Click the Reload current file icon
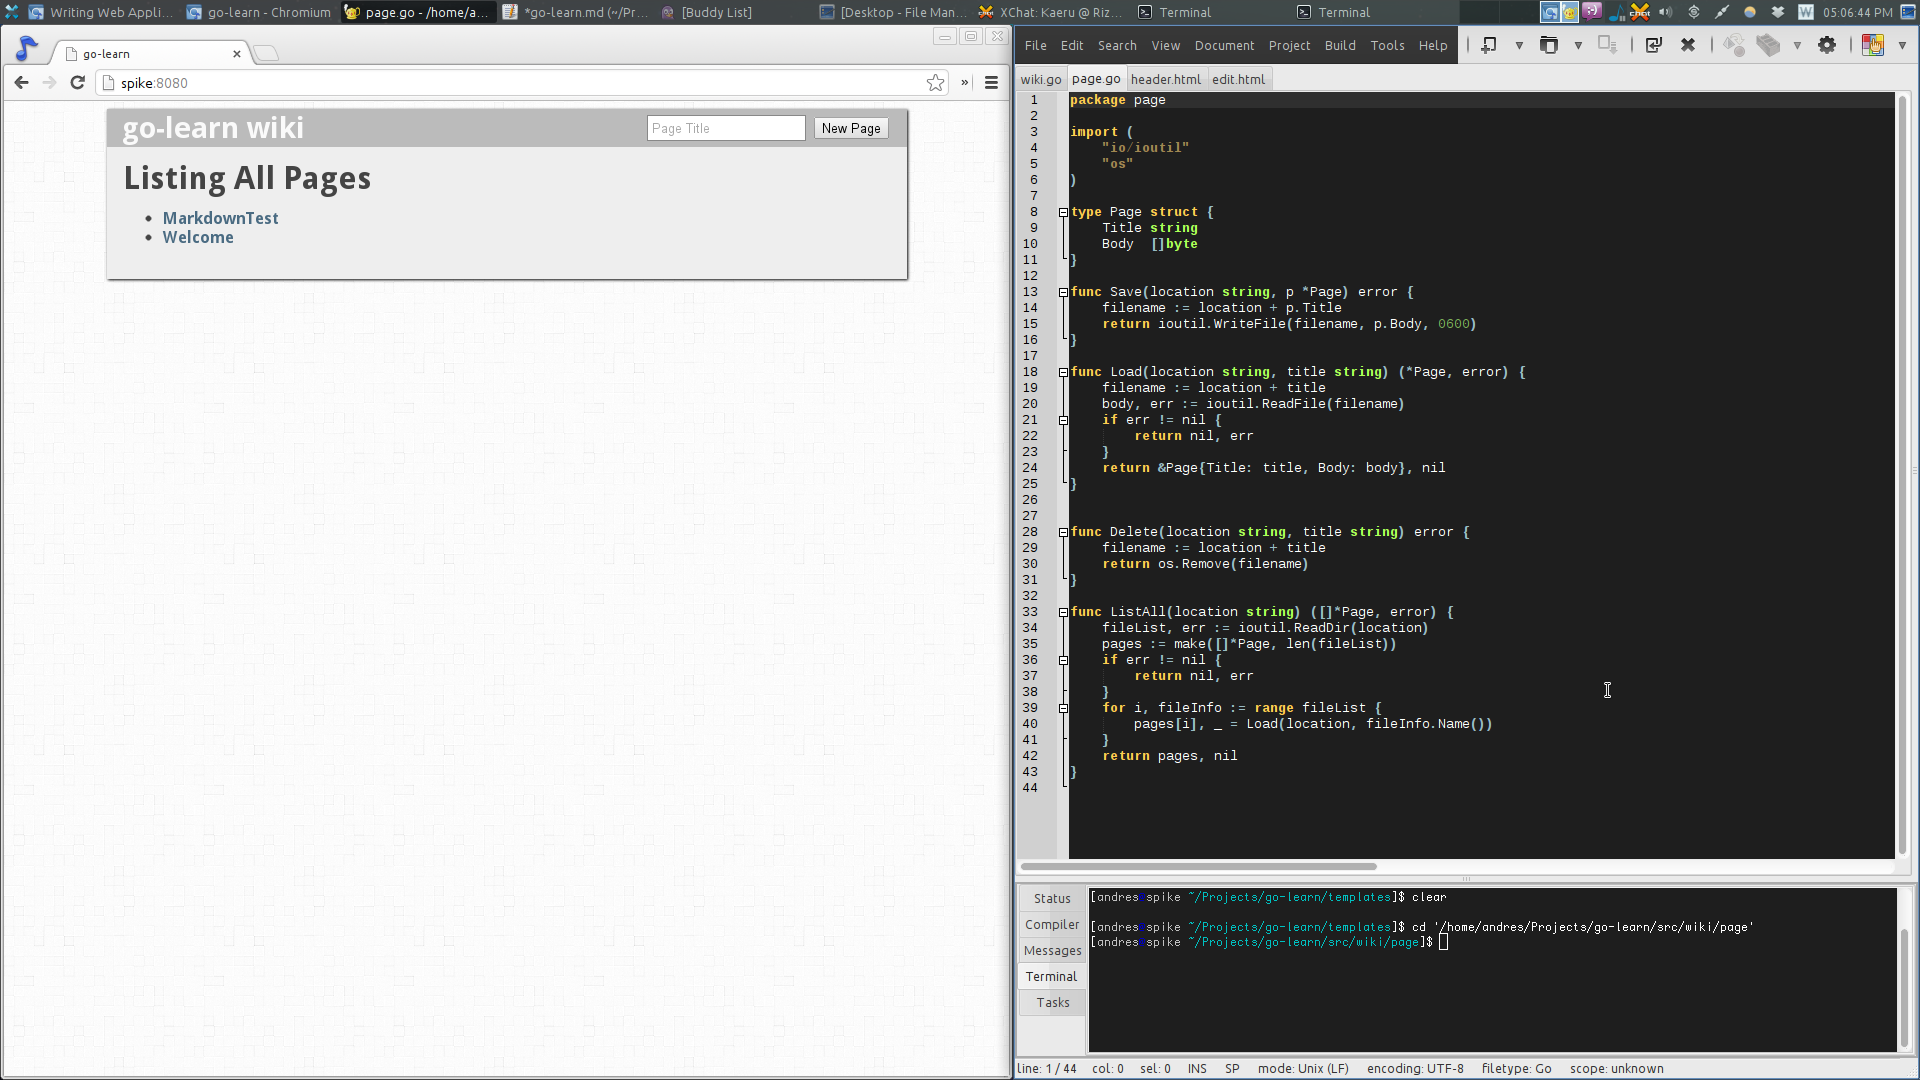 1653,45
